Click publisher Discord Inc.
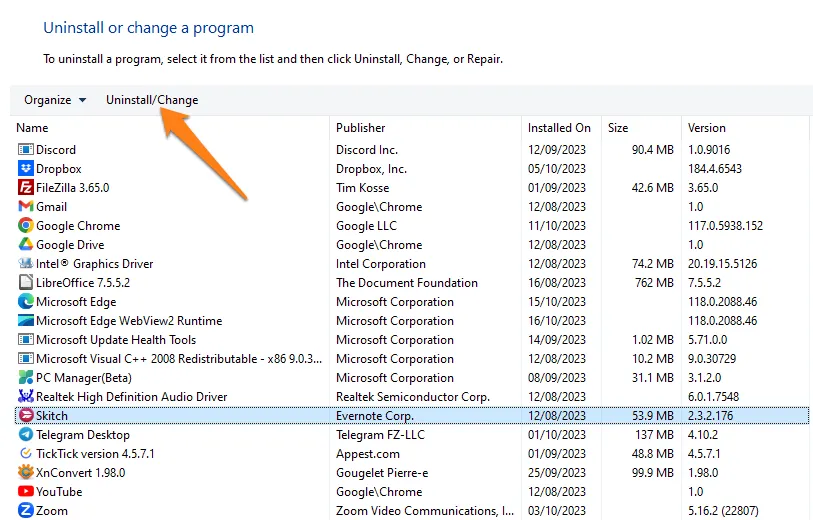 click(x=367, y=150)
